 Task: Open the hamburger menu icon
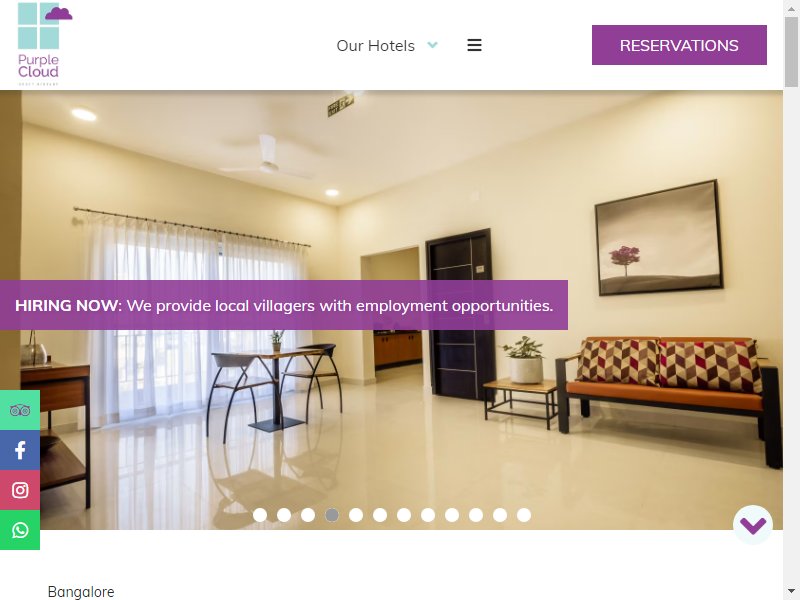coord(474,45)
